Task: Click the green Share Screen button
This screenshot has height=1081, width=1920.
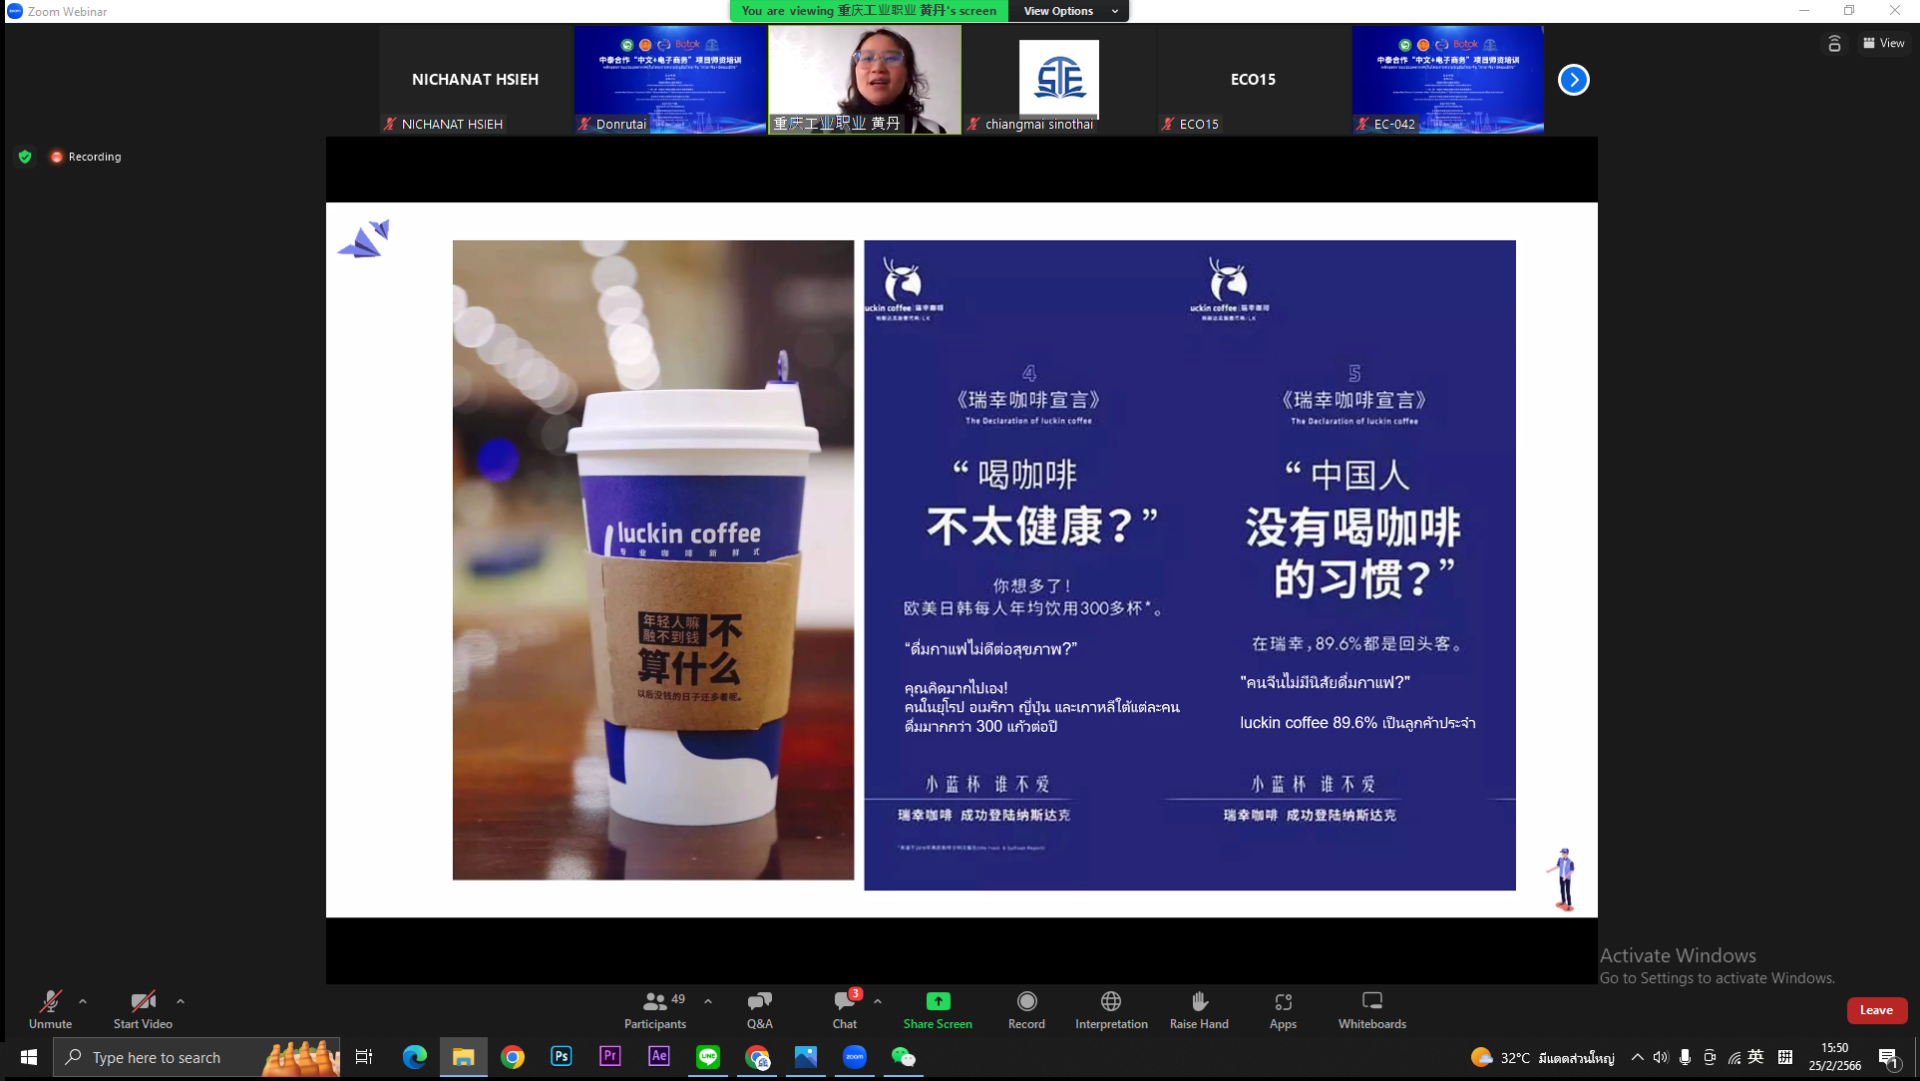Action: click(x=937, y=1009)
